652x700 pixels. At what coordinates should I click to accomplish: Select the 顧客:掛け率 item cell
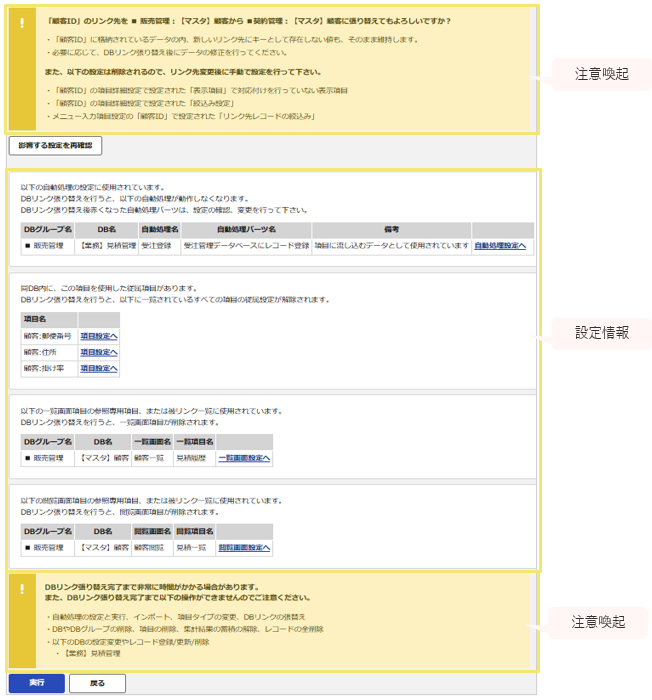tap(49, 369)
